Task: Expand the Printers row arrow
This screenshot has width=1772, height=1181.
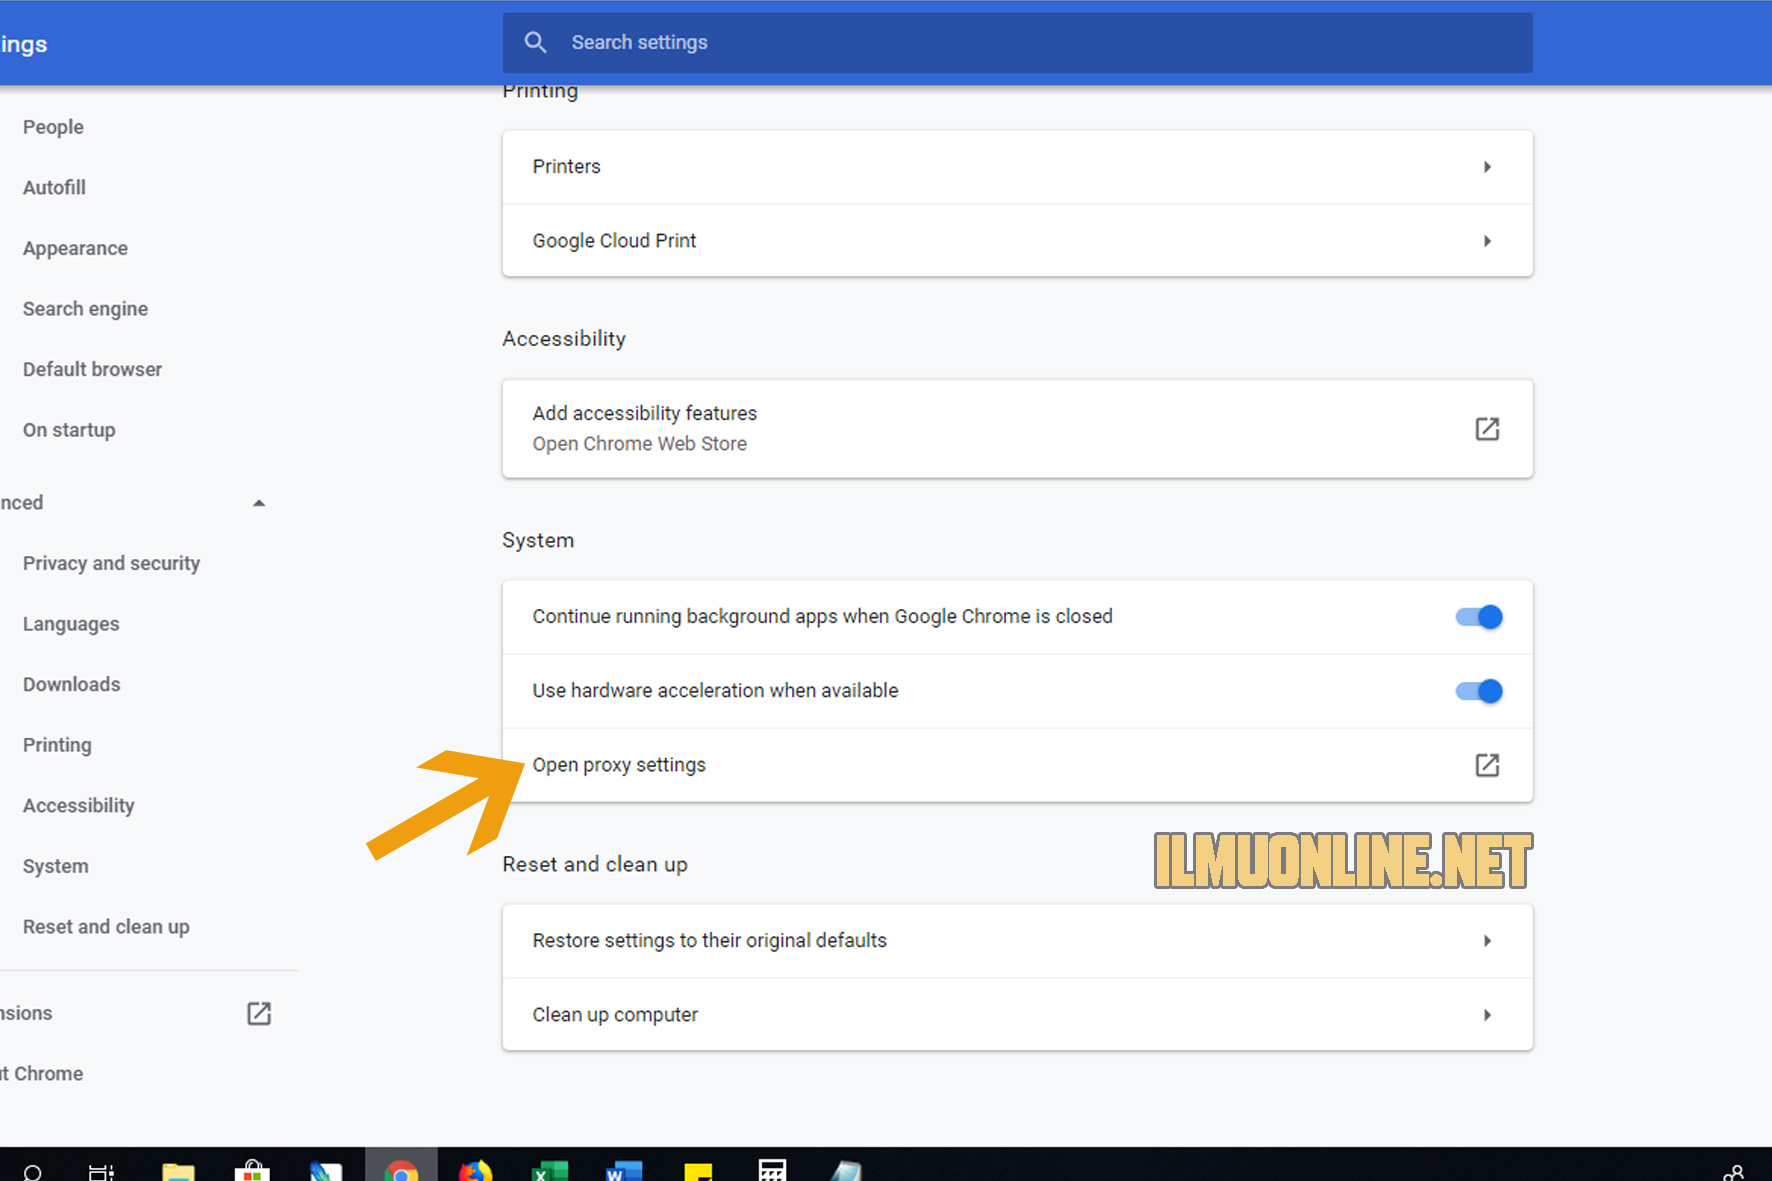Action: point(1487,167)
